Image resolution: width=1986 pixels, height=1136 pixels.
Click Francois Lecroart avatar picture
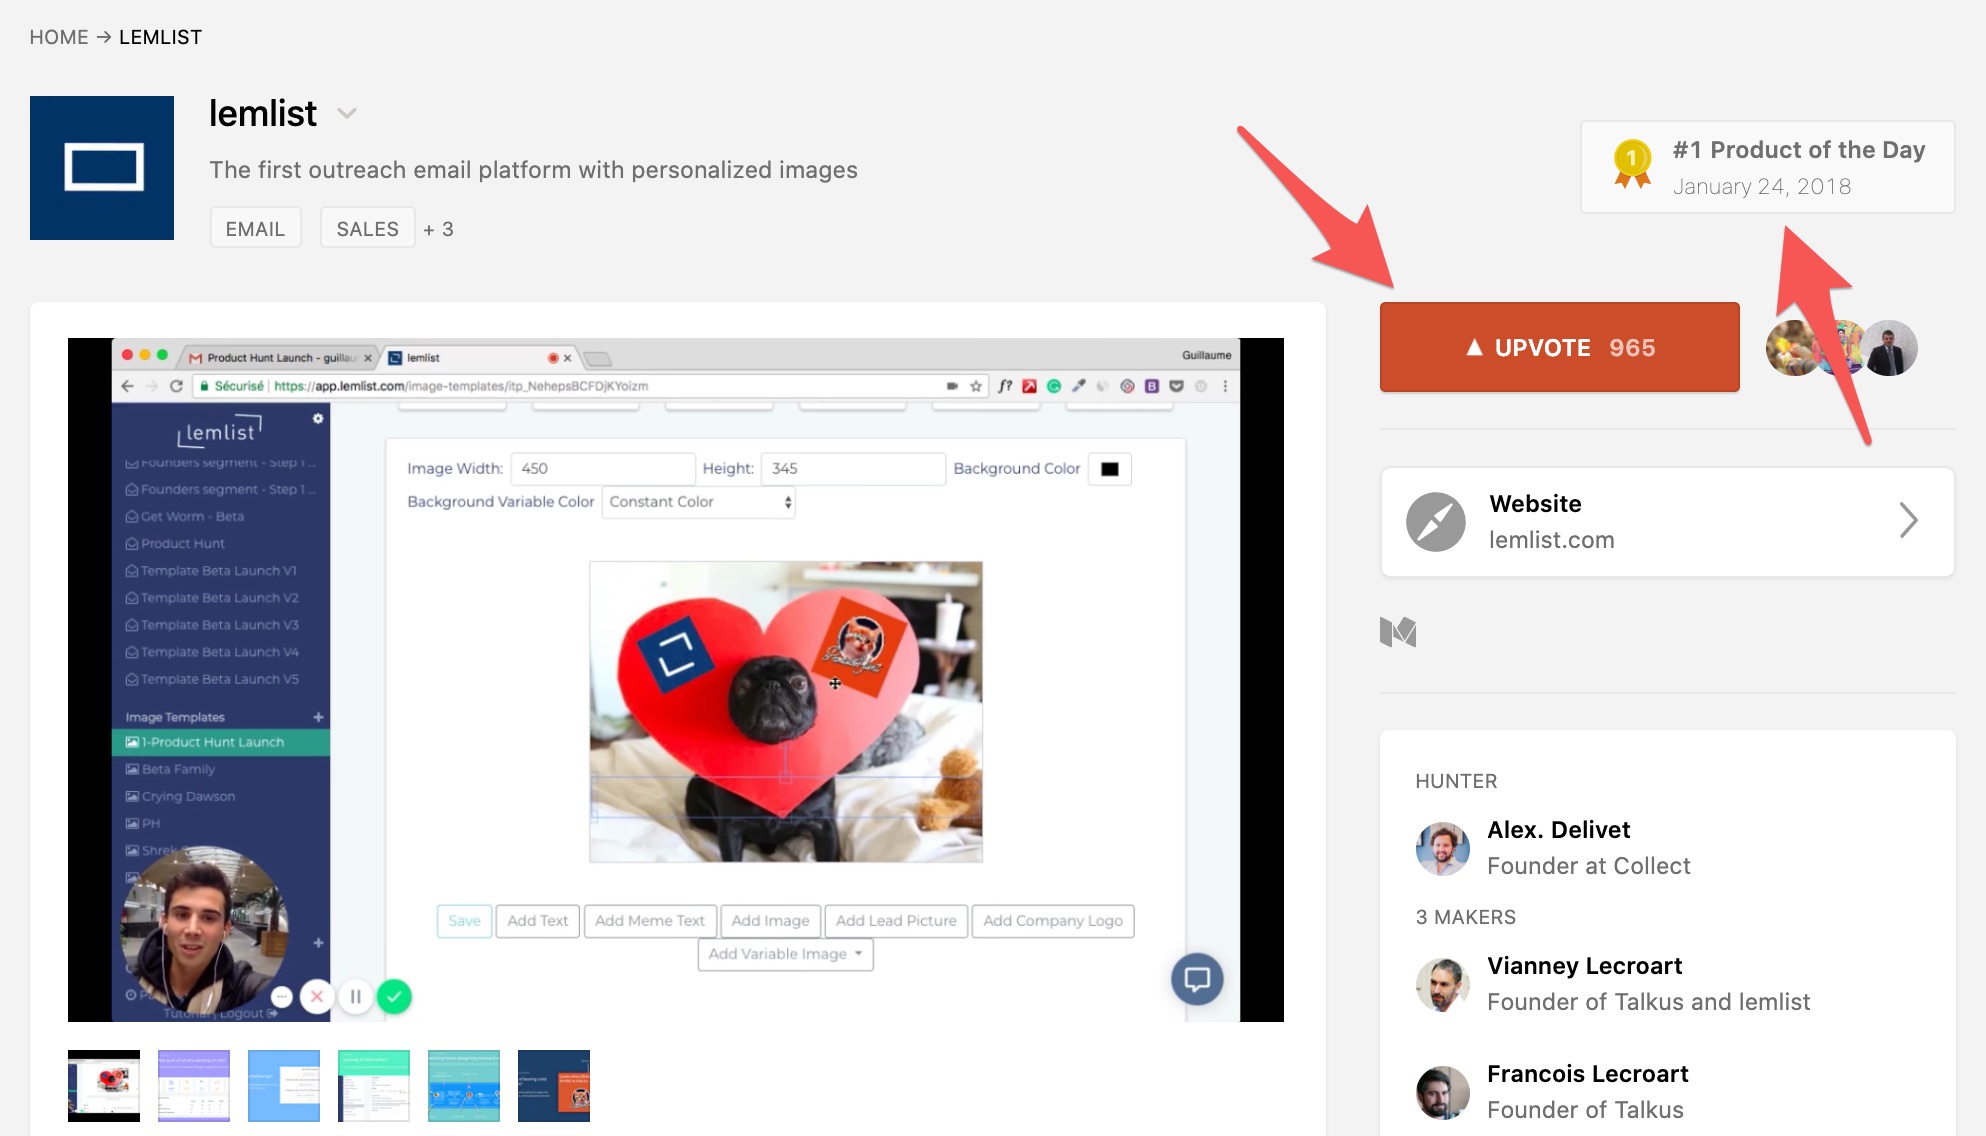1443,1092
